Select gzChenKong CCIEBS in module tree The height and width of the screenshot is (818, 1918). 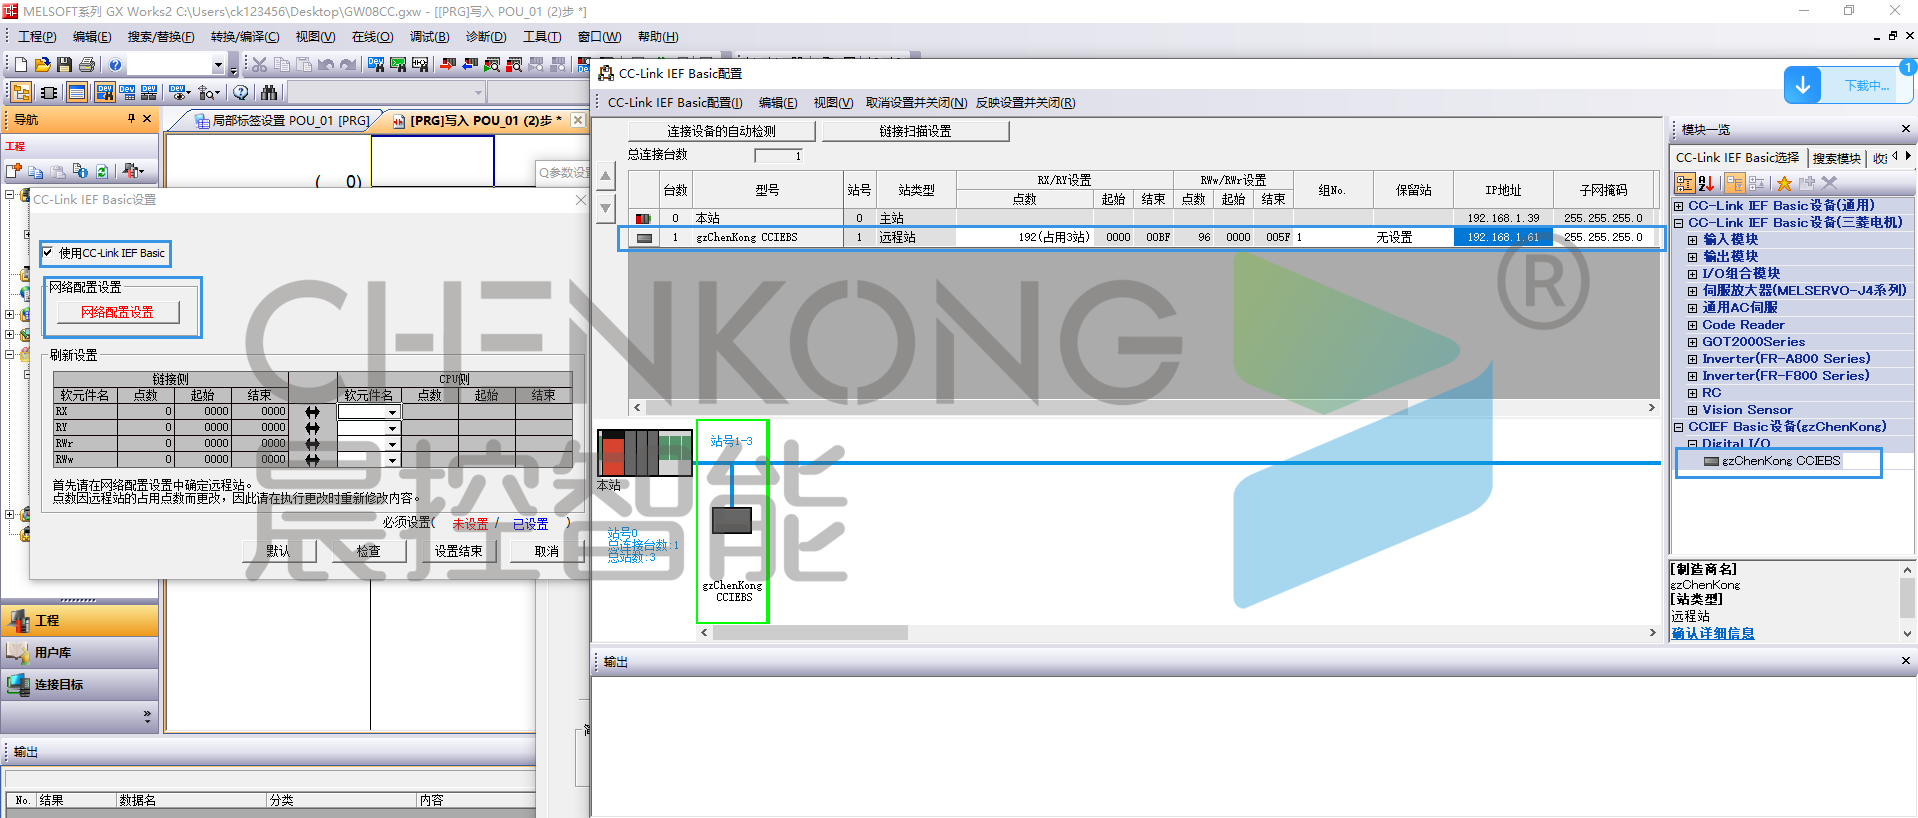click(1779, 461)
